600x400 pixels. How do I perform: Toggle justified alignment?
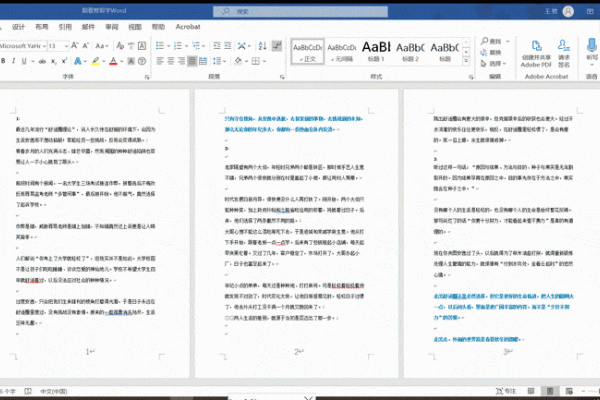click(x=192, y=61)
